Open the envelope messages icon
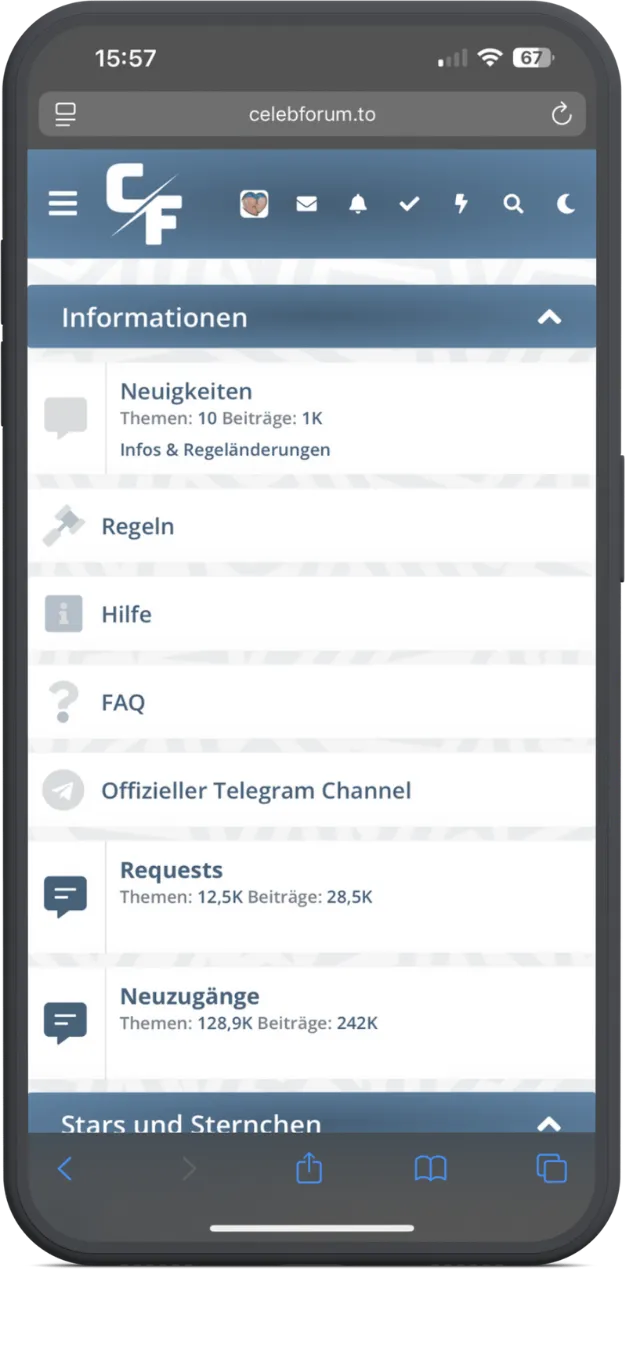Image resolution: width=625 pixels, height=1354 pixels. pyautogui.click(x=306, y=204)
